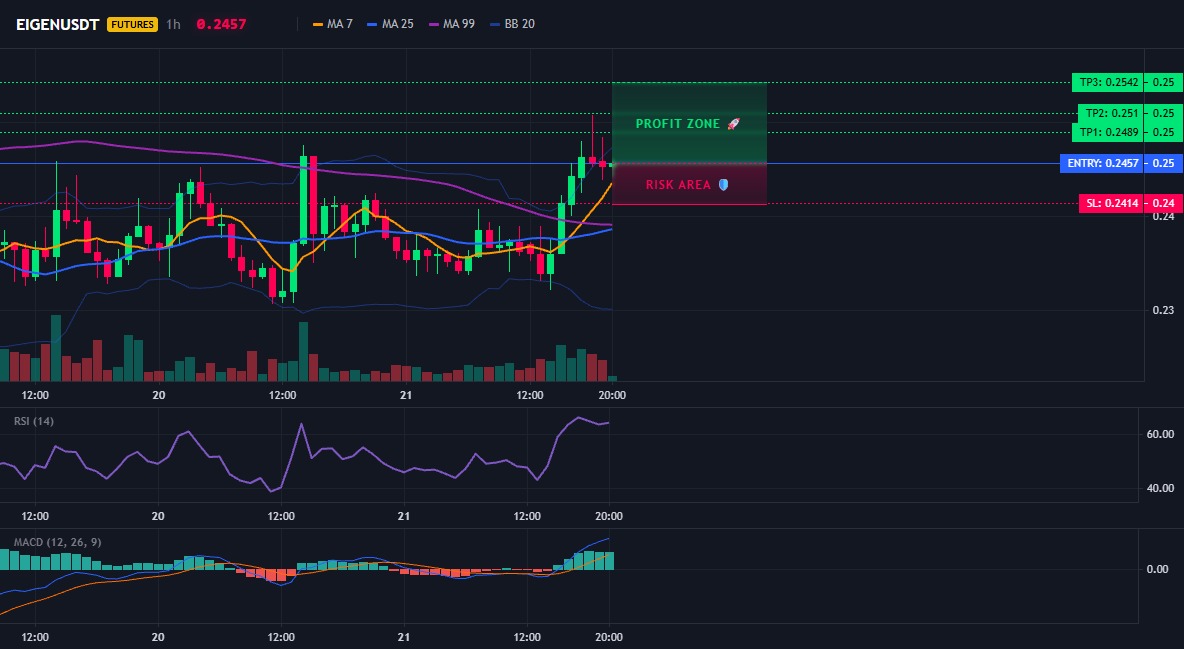Click the 0.00 MACD axis value

(1158, 569)
